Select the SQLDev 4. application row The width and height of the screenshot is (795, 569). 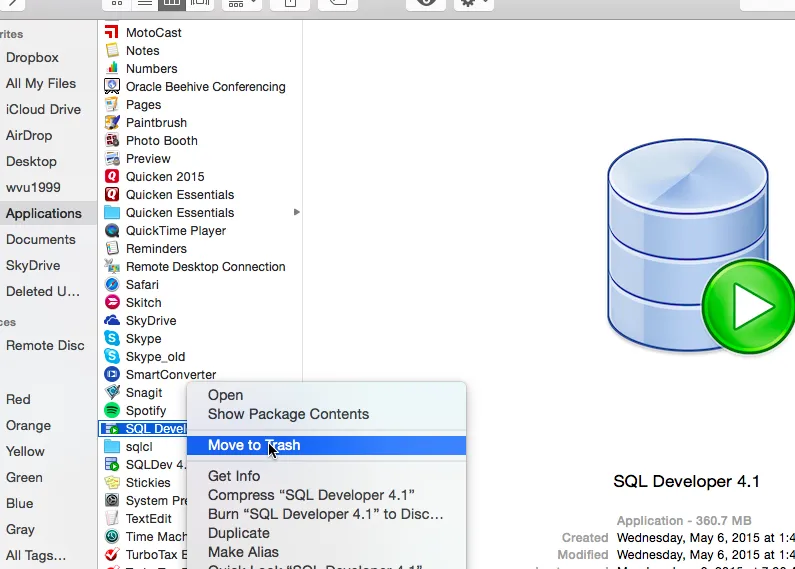[143, 465]
